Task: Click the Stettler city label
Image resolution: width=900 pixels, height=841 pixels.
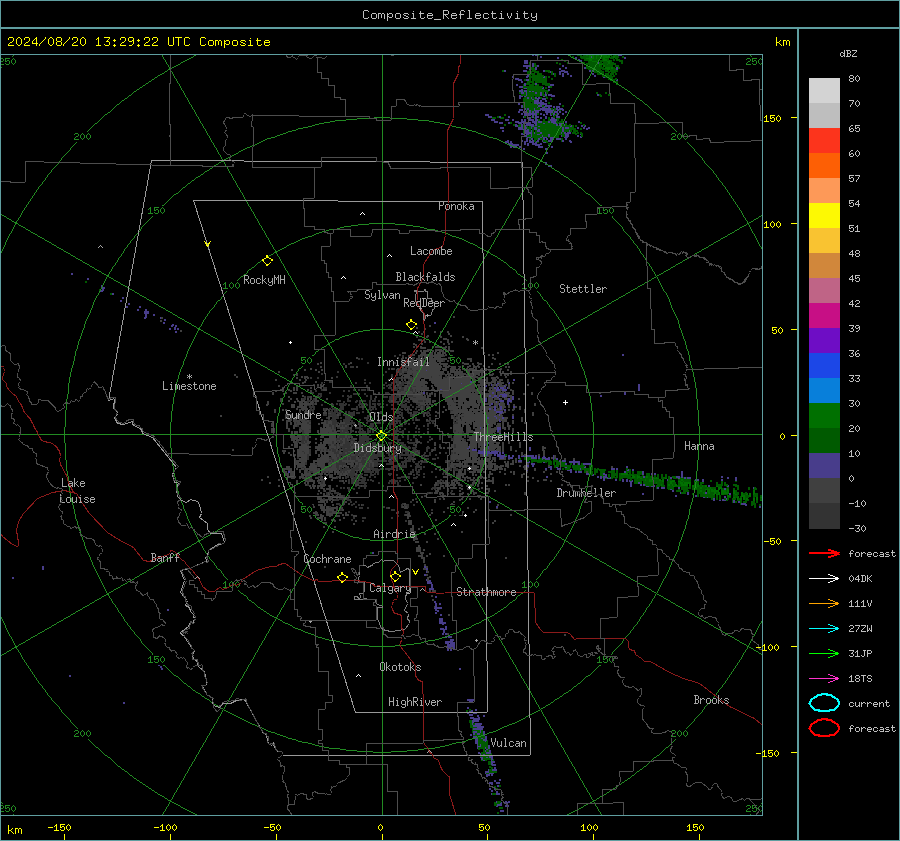Action: click(583, 289)
